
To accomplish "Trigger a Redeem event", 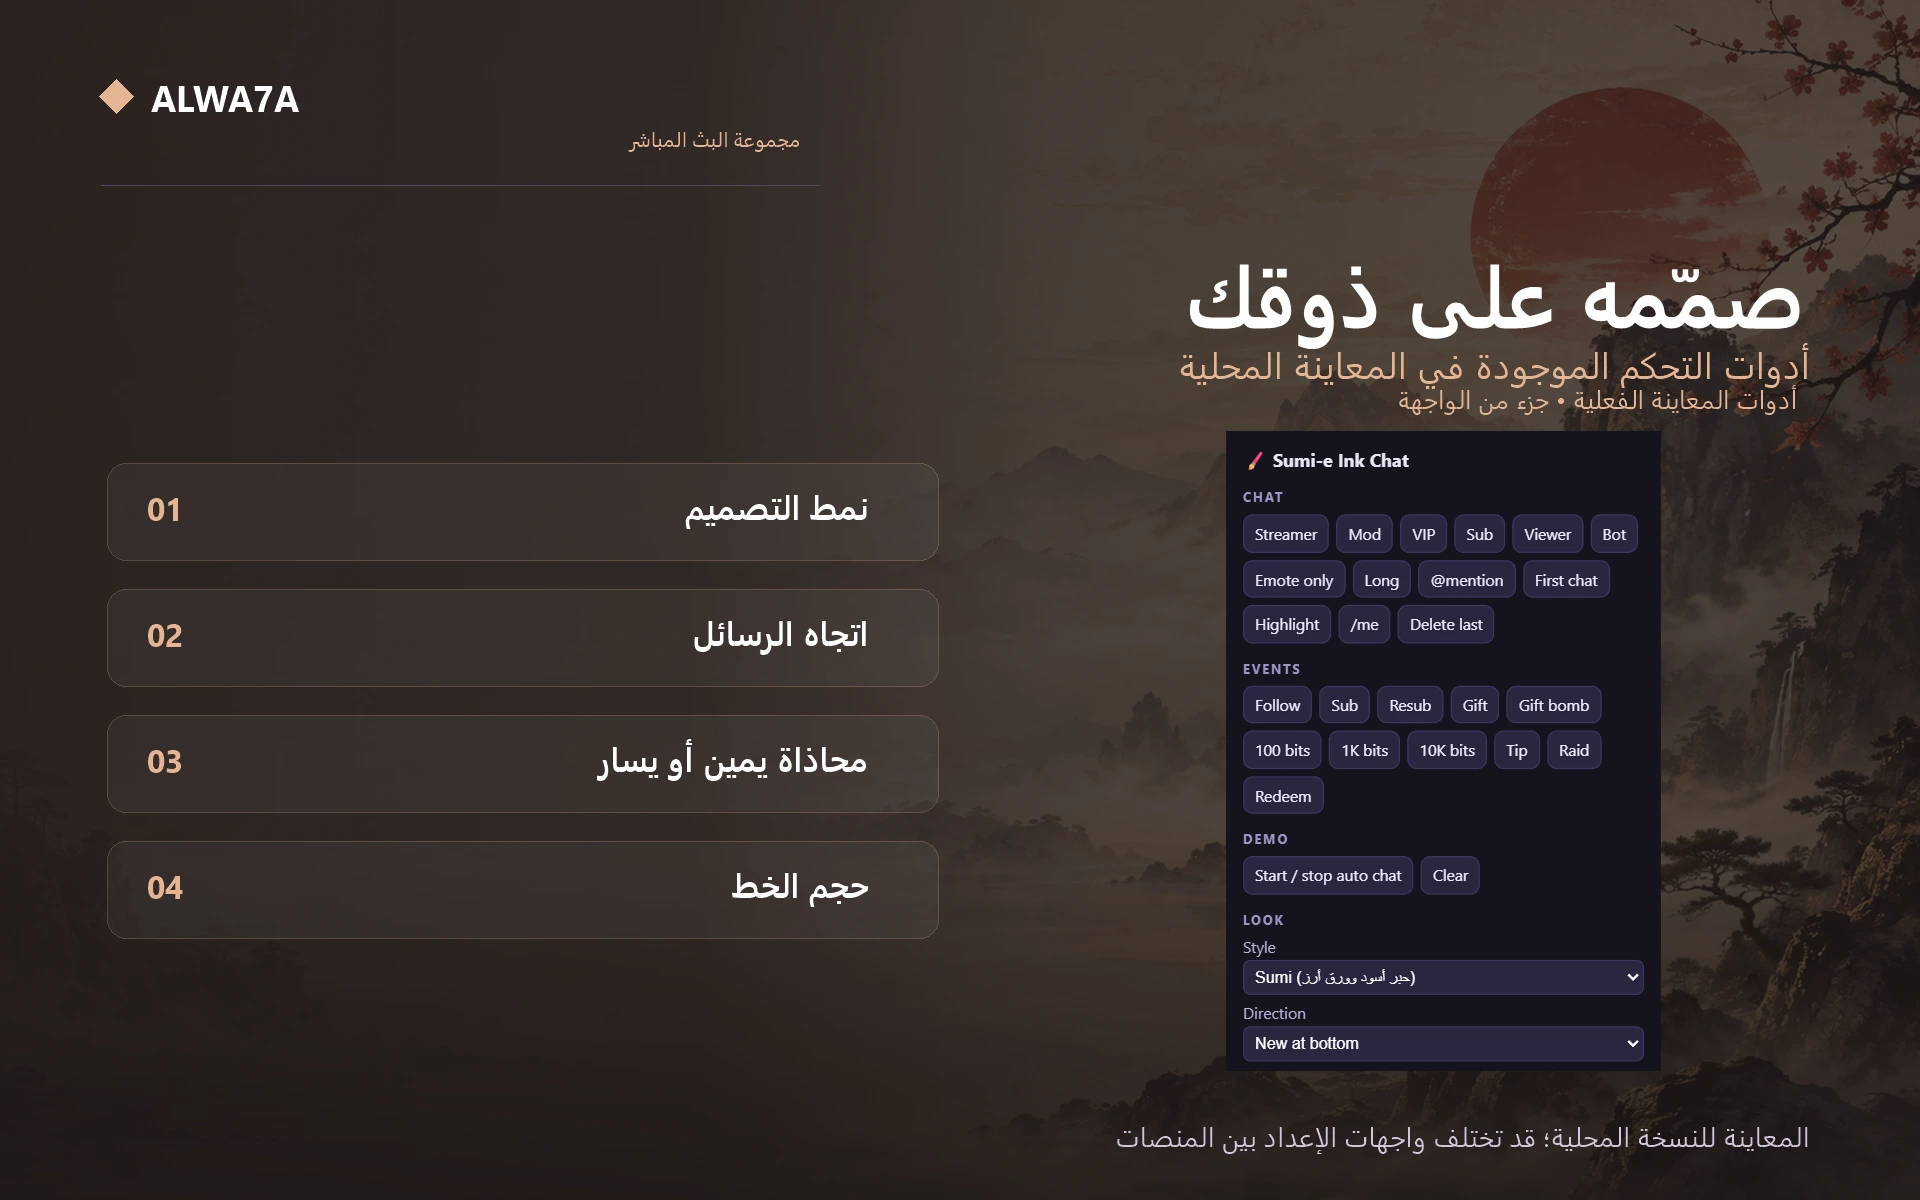I will [x=1283, y=796].
